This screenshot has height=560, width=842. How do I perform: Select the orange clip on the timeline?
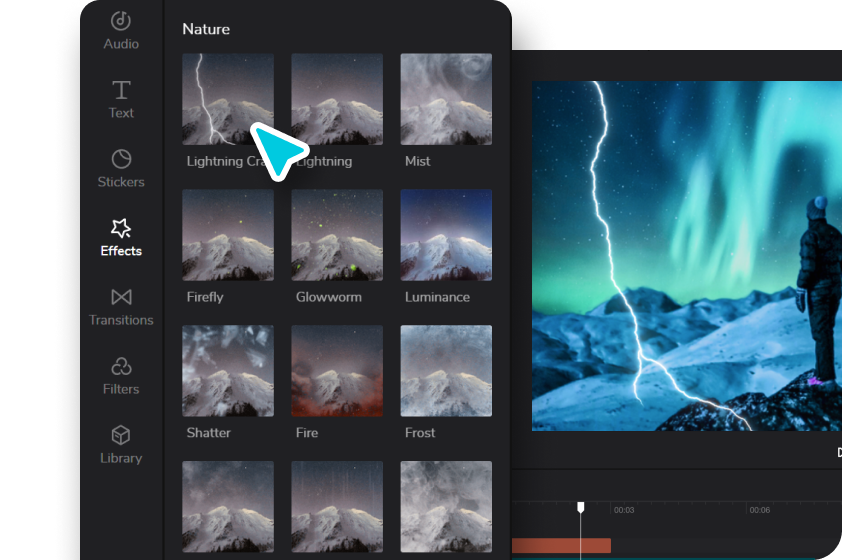[x=561, y=546]
